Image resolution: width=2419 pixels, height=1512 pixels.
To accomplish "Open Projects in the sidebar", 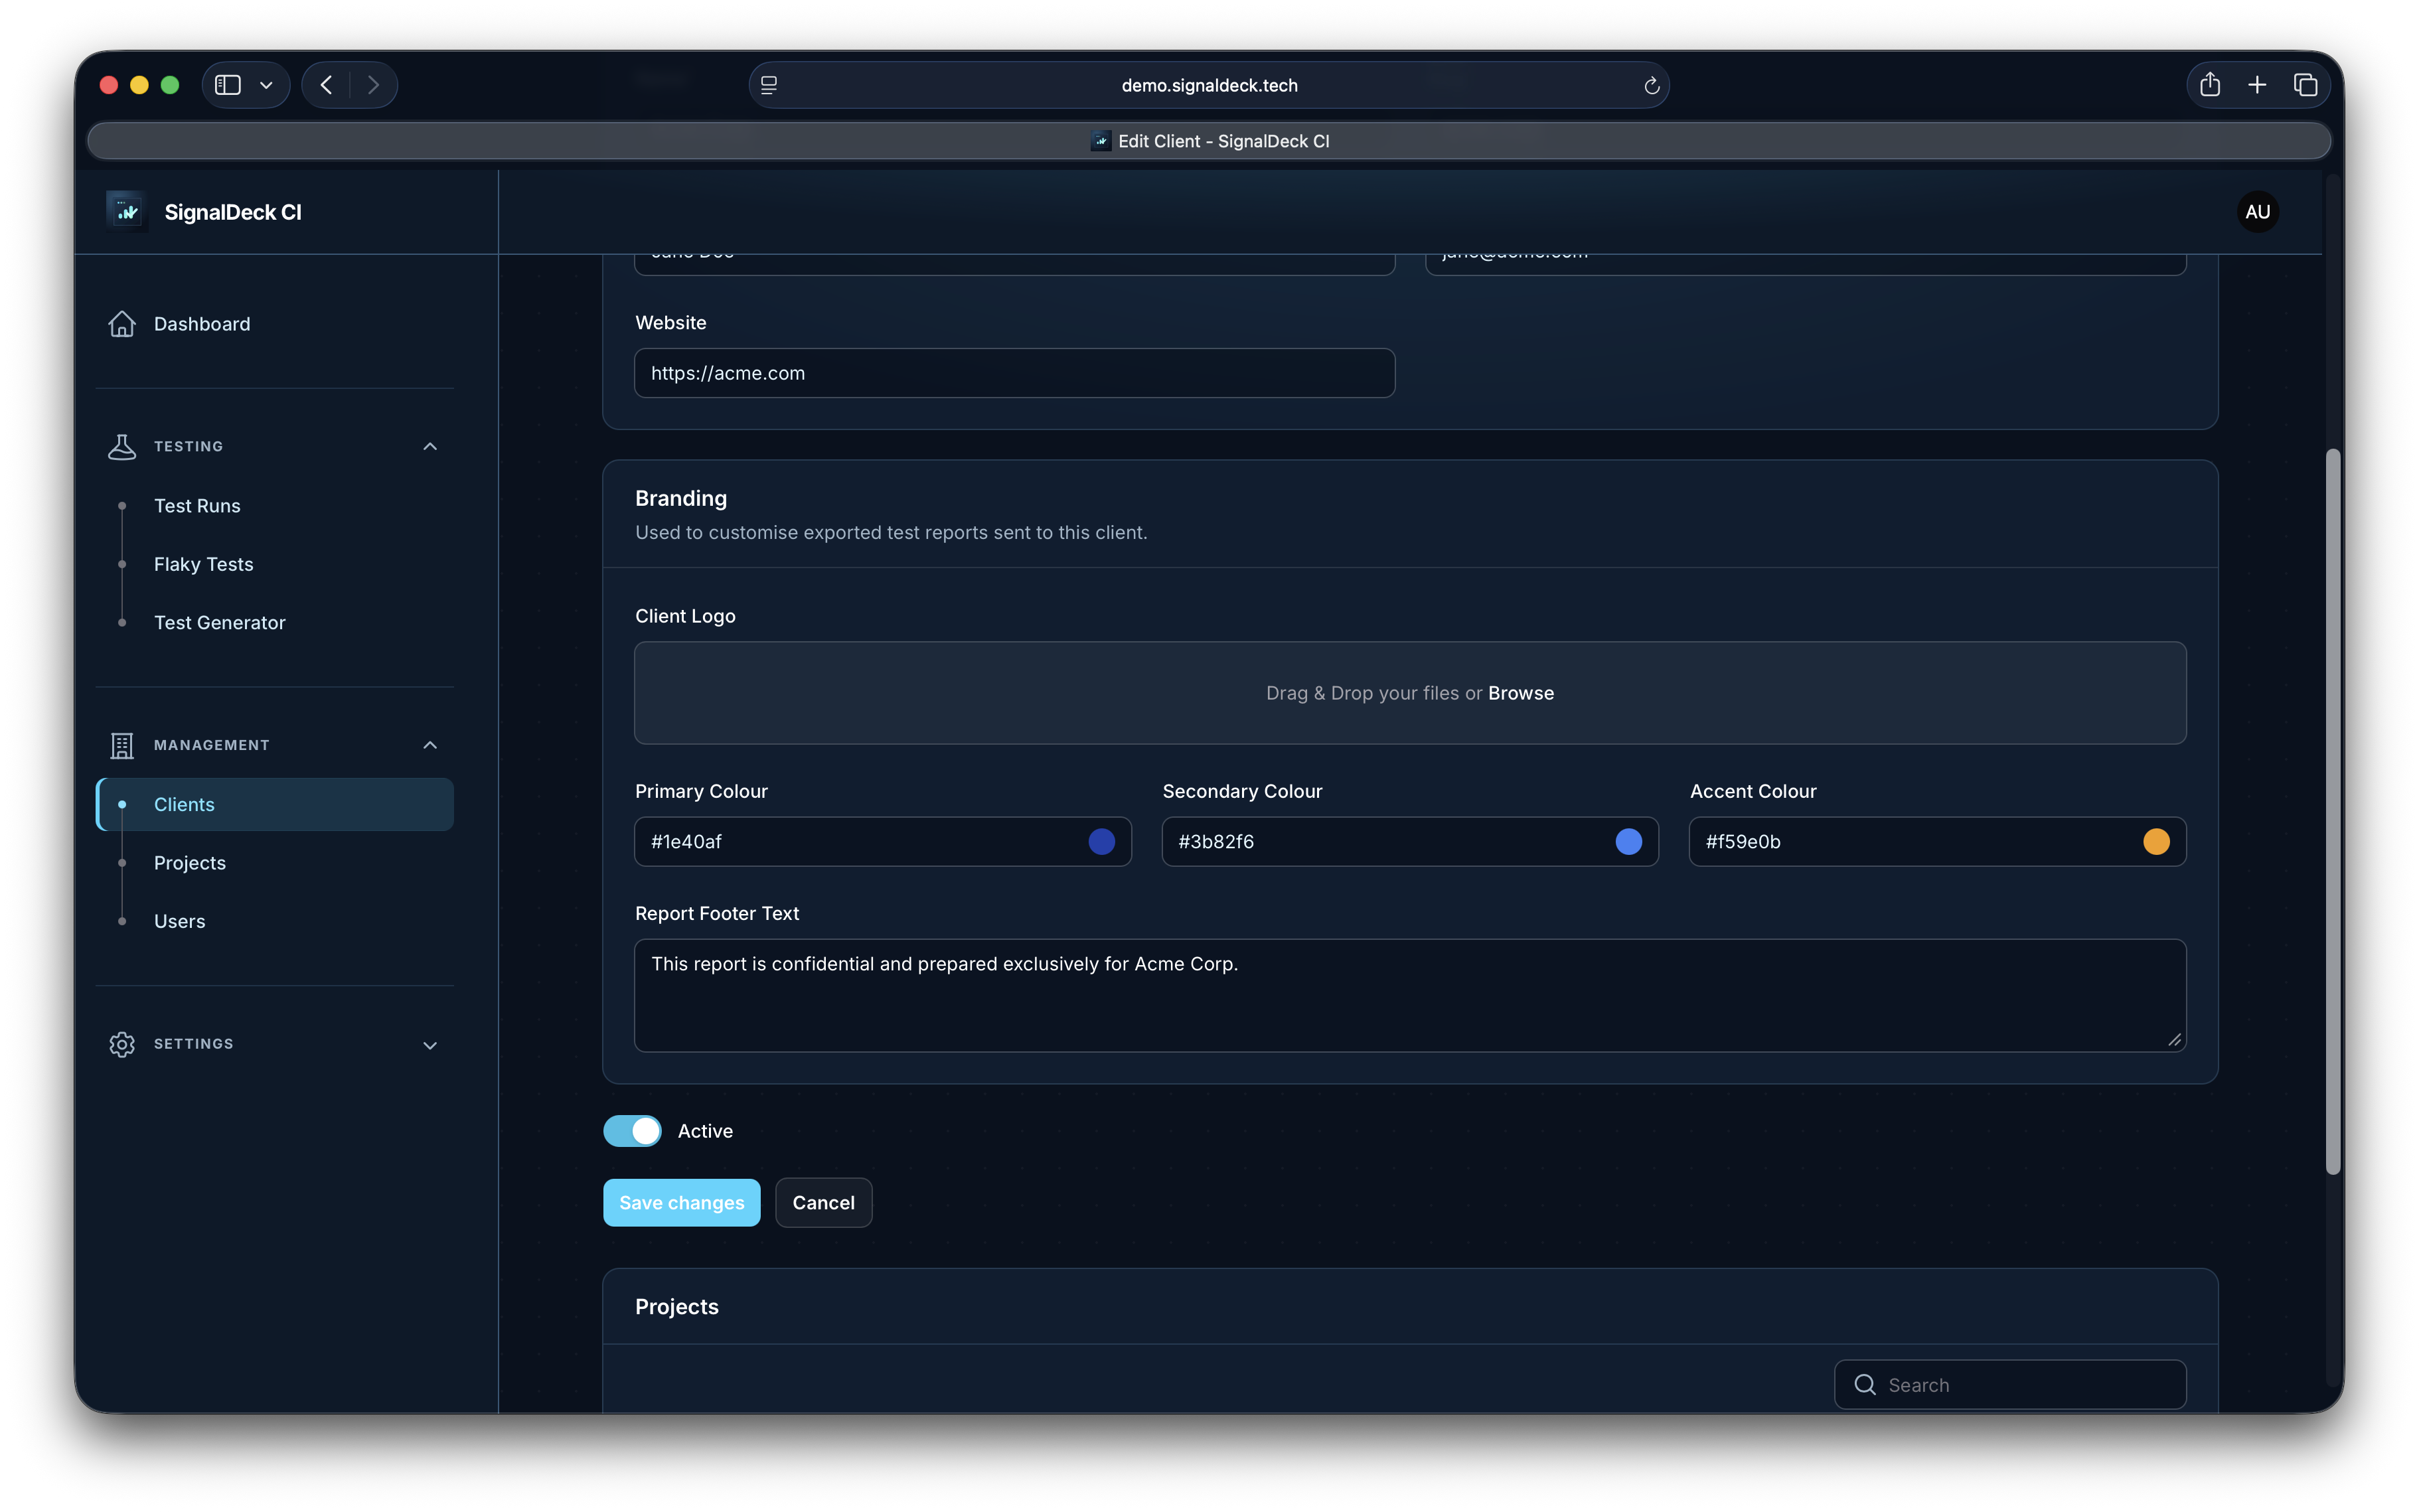I will click(x=190, y=863).
